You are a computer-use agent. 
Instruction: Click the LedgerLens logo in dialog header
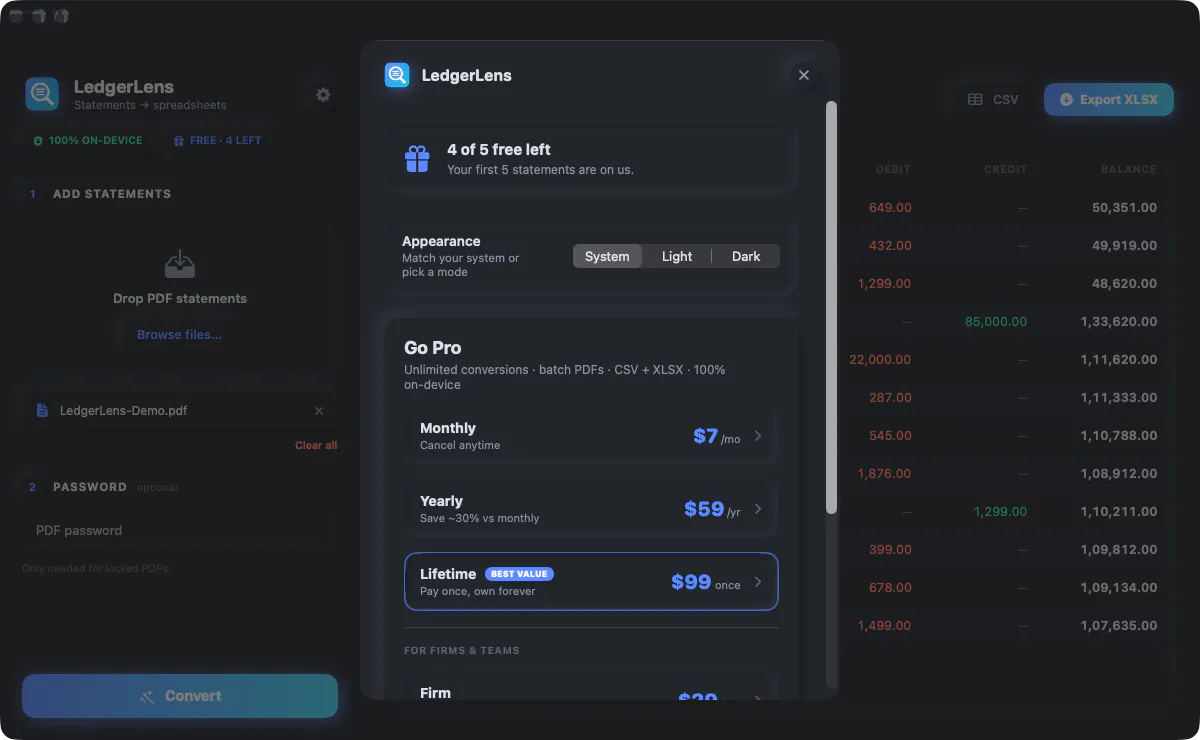click(x=397, y=75)
